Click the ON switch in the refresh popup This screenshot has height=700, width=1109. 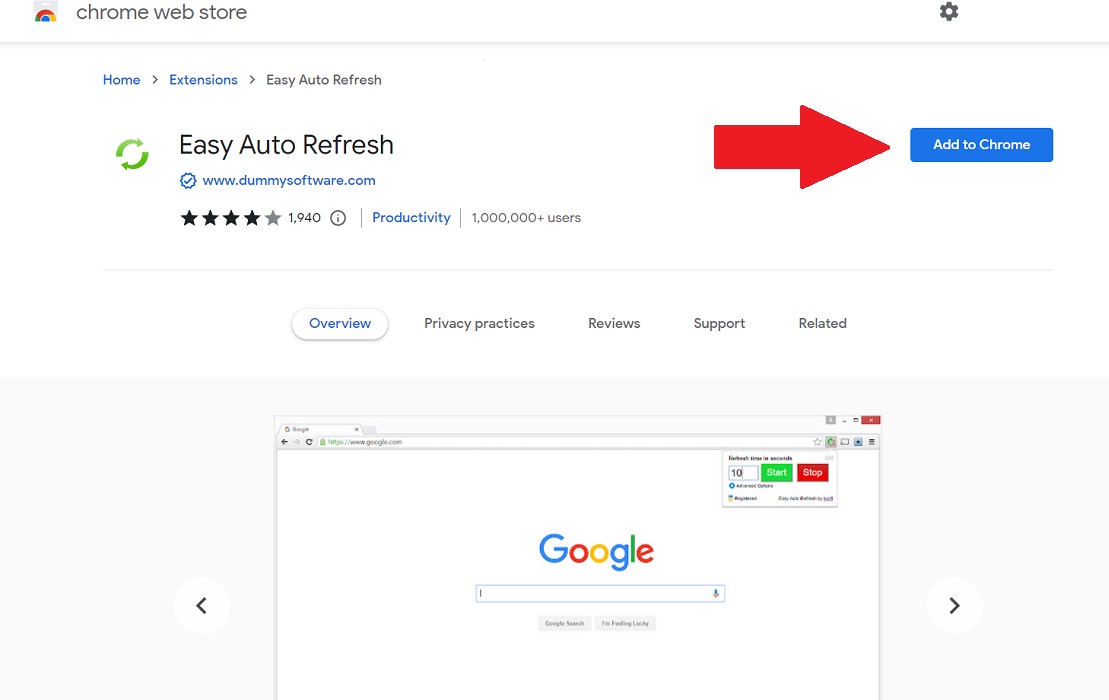point(829,458)
